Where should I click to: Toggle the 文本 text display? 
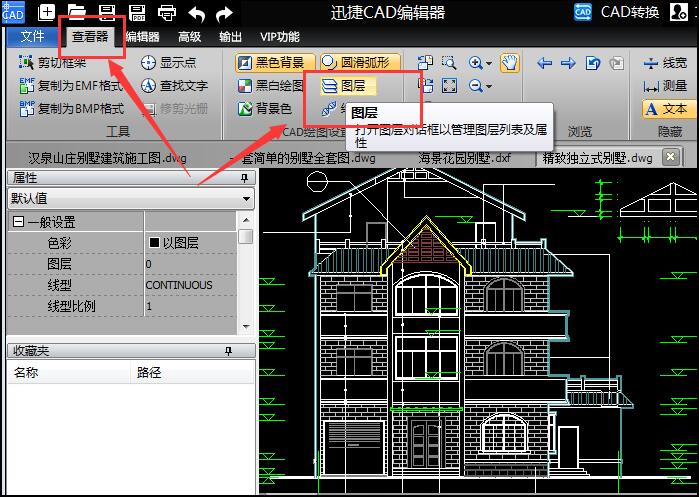667,109
